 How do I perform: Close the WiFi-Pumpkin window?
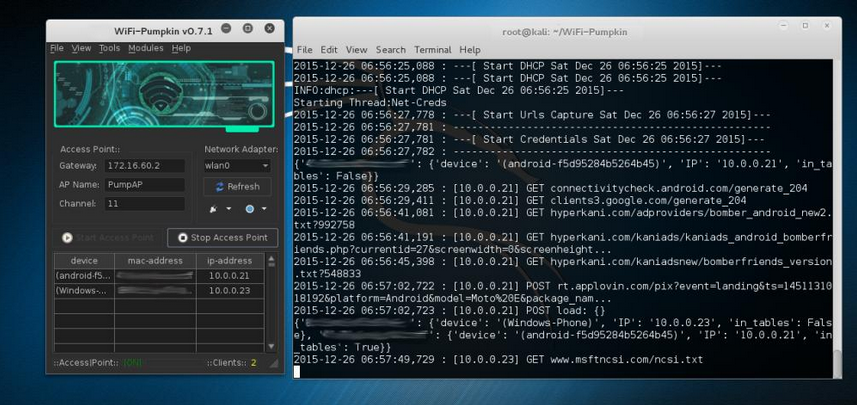(270, 29)
